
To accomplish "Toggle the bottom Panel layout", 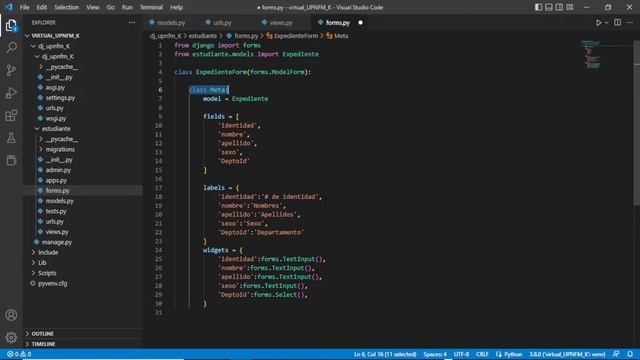I will pyautogui.click(x=549, y=7).
